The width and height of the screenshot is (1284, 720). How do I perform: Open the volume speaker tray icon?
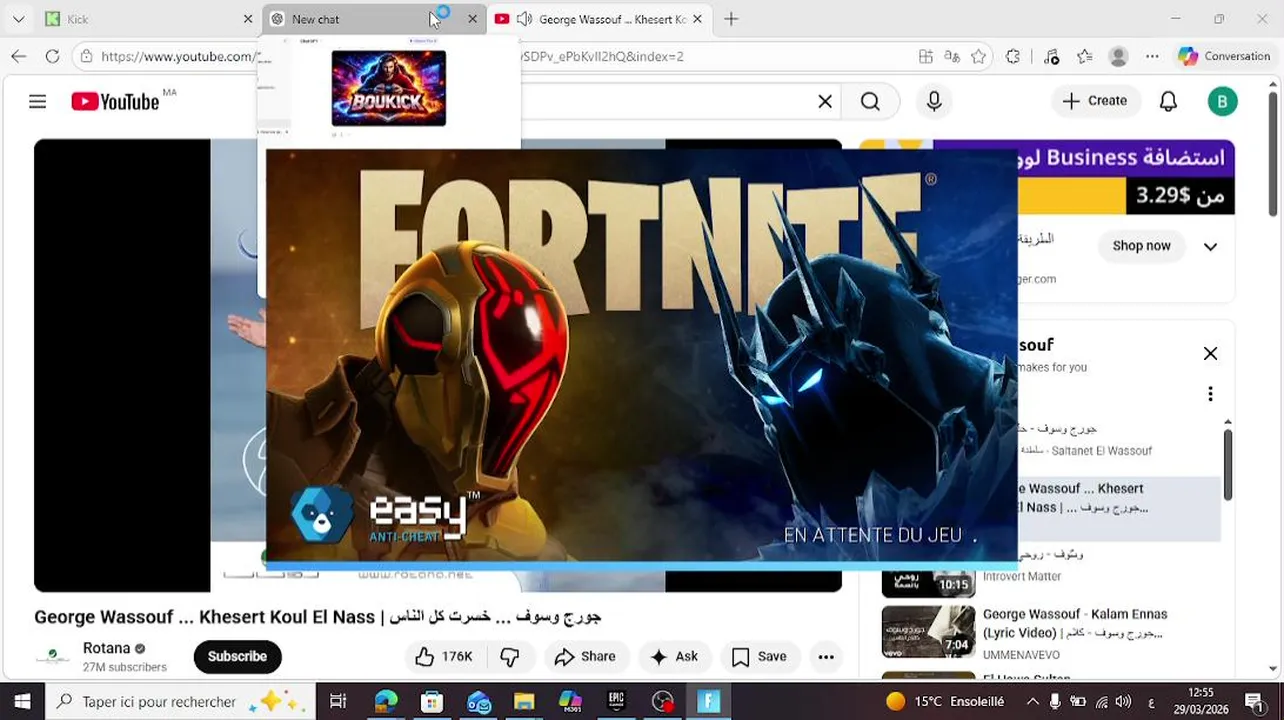(1122, 702)
